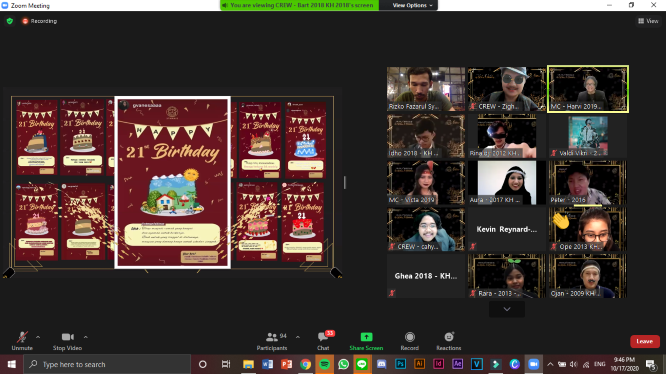The height and width of the screenshot is (374, 666).
Task: Open the View Options dropdown
Action: tap(412, 5)
